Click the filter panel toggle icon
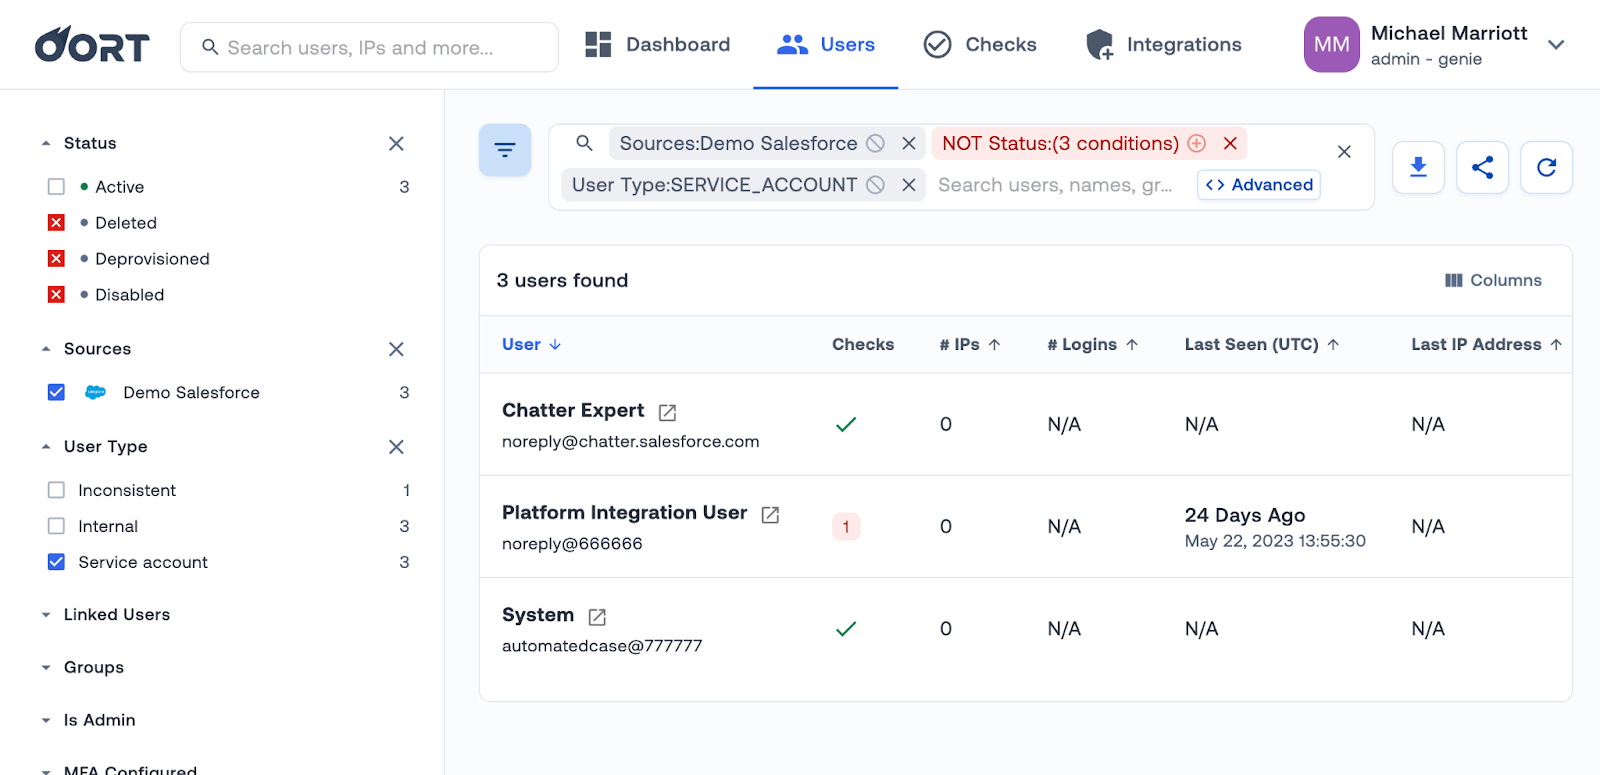Screen dimensions: 1600x775 click(505, 150)
